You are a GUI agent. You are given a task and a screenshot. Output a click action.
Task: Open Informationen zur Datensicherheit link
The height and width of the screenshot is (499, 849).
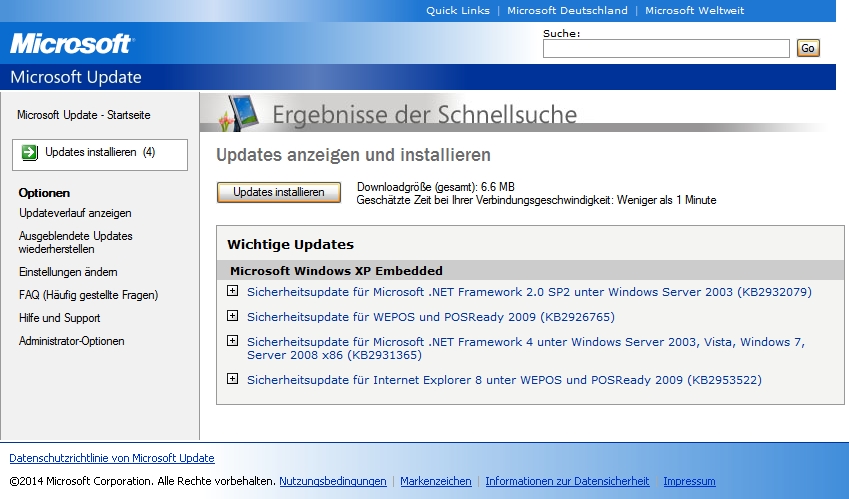(567, 481)
